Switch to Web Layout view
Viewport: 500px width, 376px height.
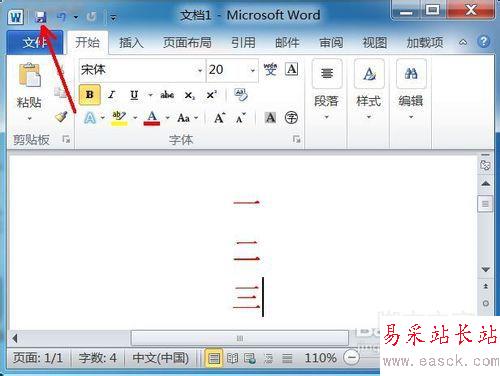point(250,359)
